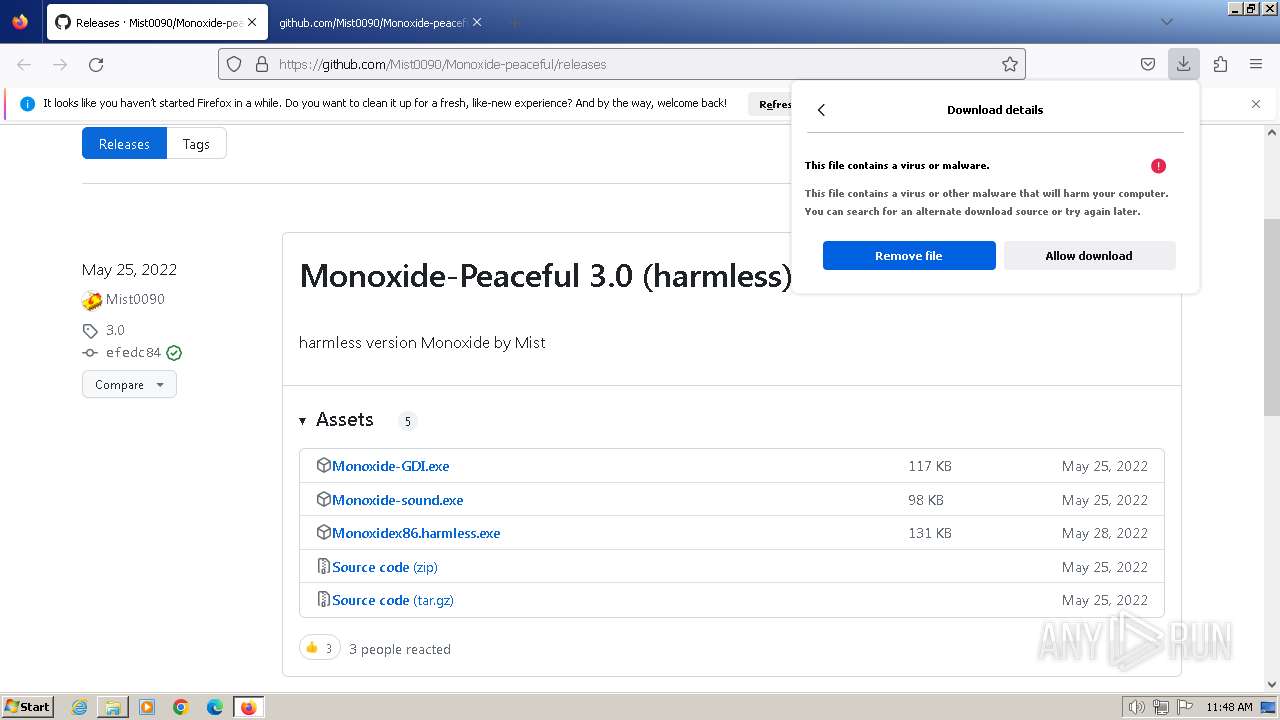Open the efedc84 commit link
This screenshot has height=720, width=1280.
[133, 353]
